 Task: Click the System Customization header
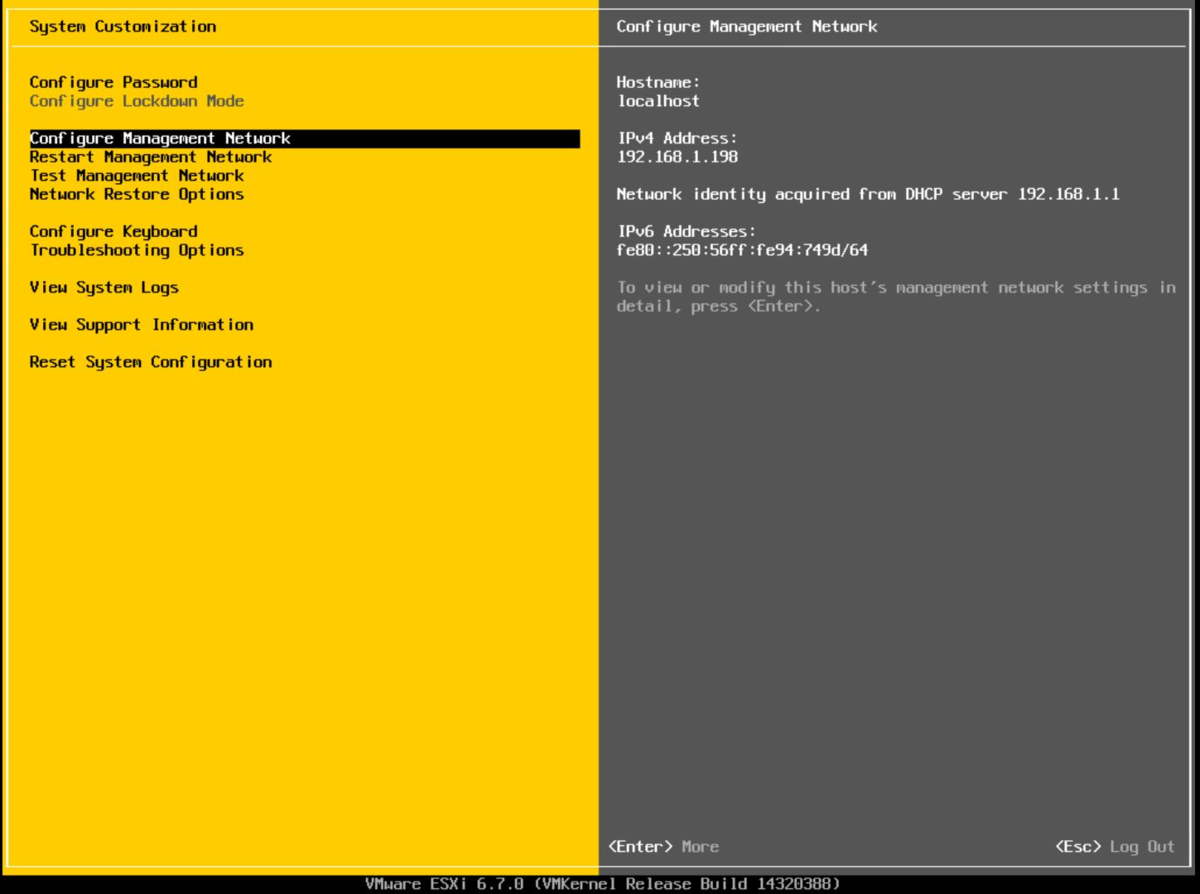[x=122, y=26]
